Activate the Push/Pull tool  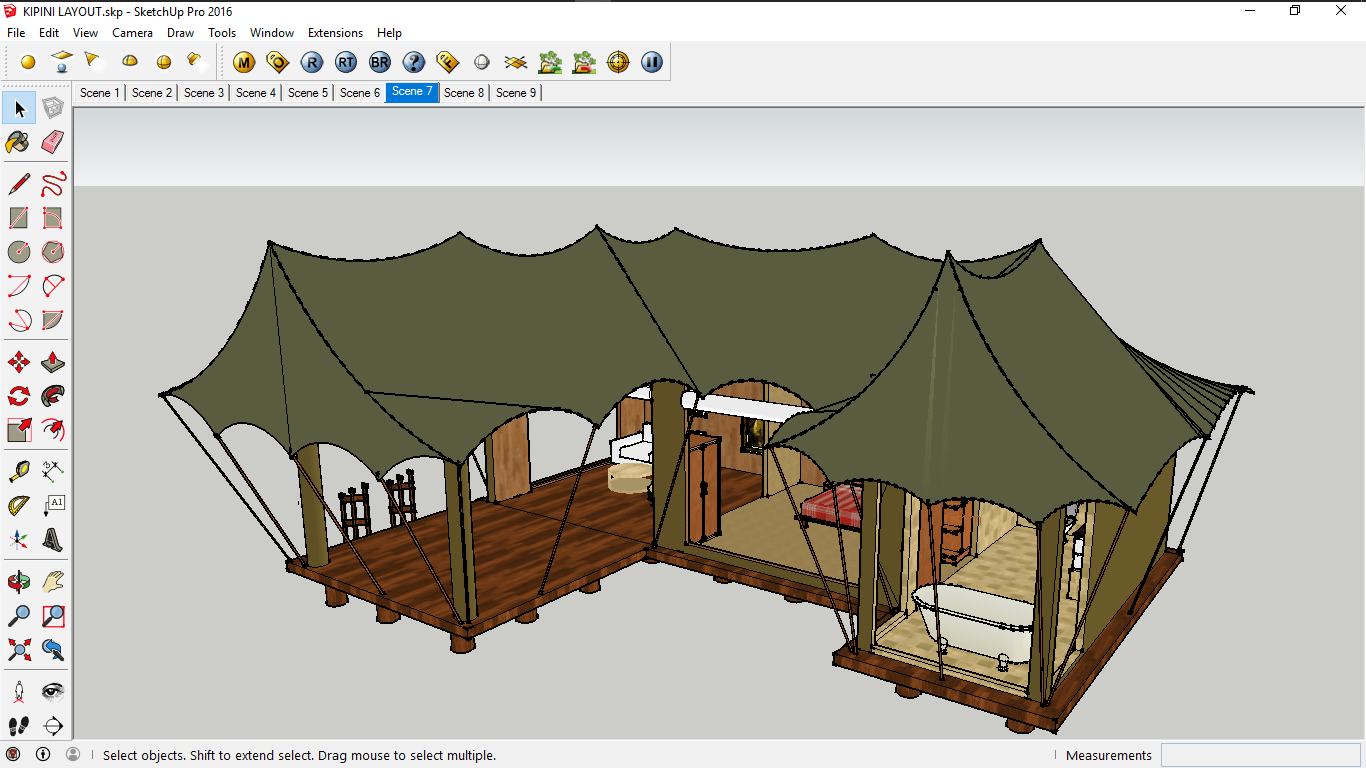point(53,362)
